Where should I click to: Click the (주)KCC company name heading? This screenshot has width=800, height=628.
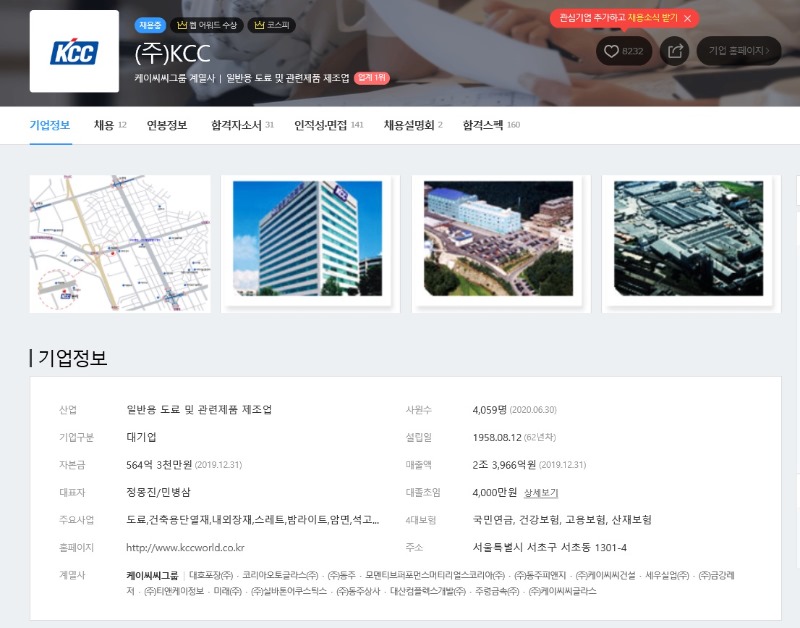tap(172, 54)
